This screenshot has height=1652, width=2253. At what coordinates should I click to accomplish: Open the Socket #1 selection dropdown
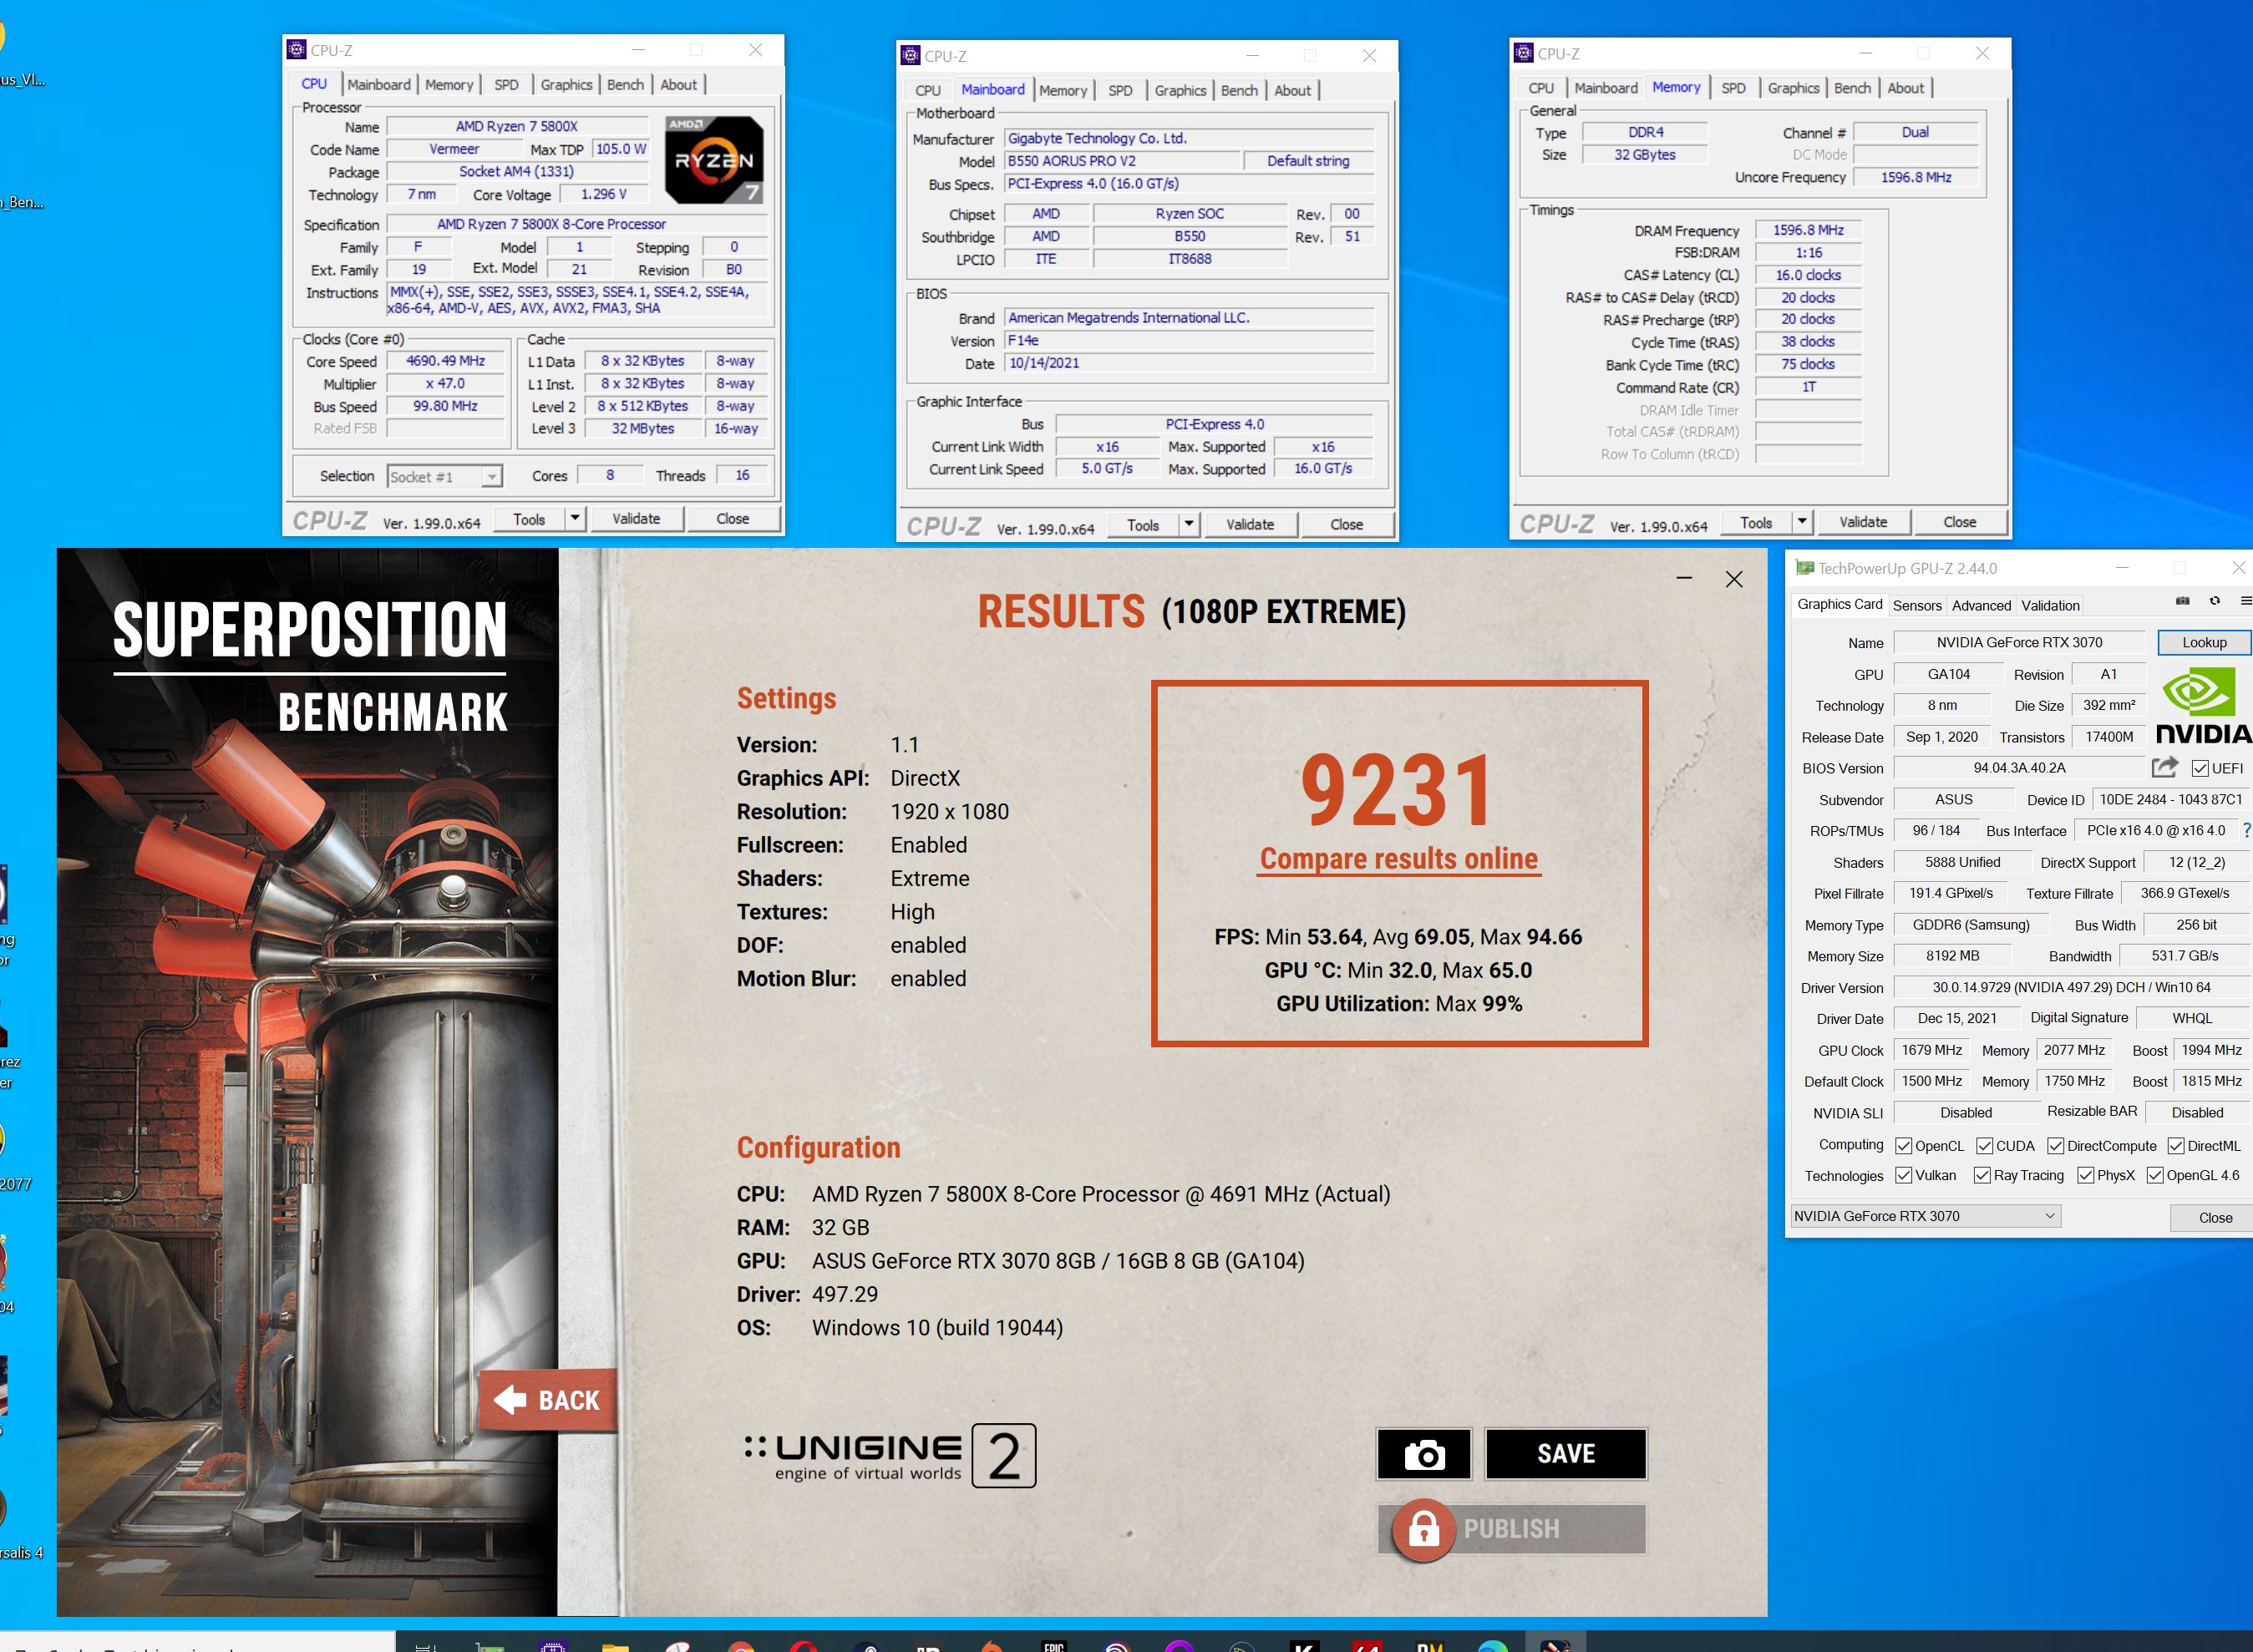[x=444, y=477]
